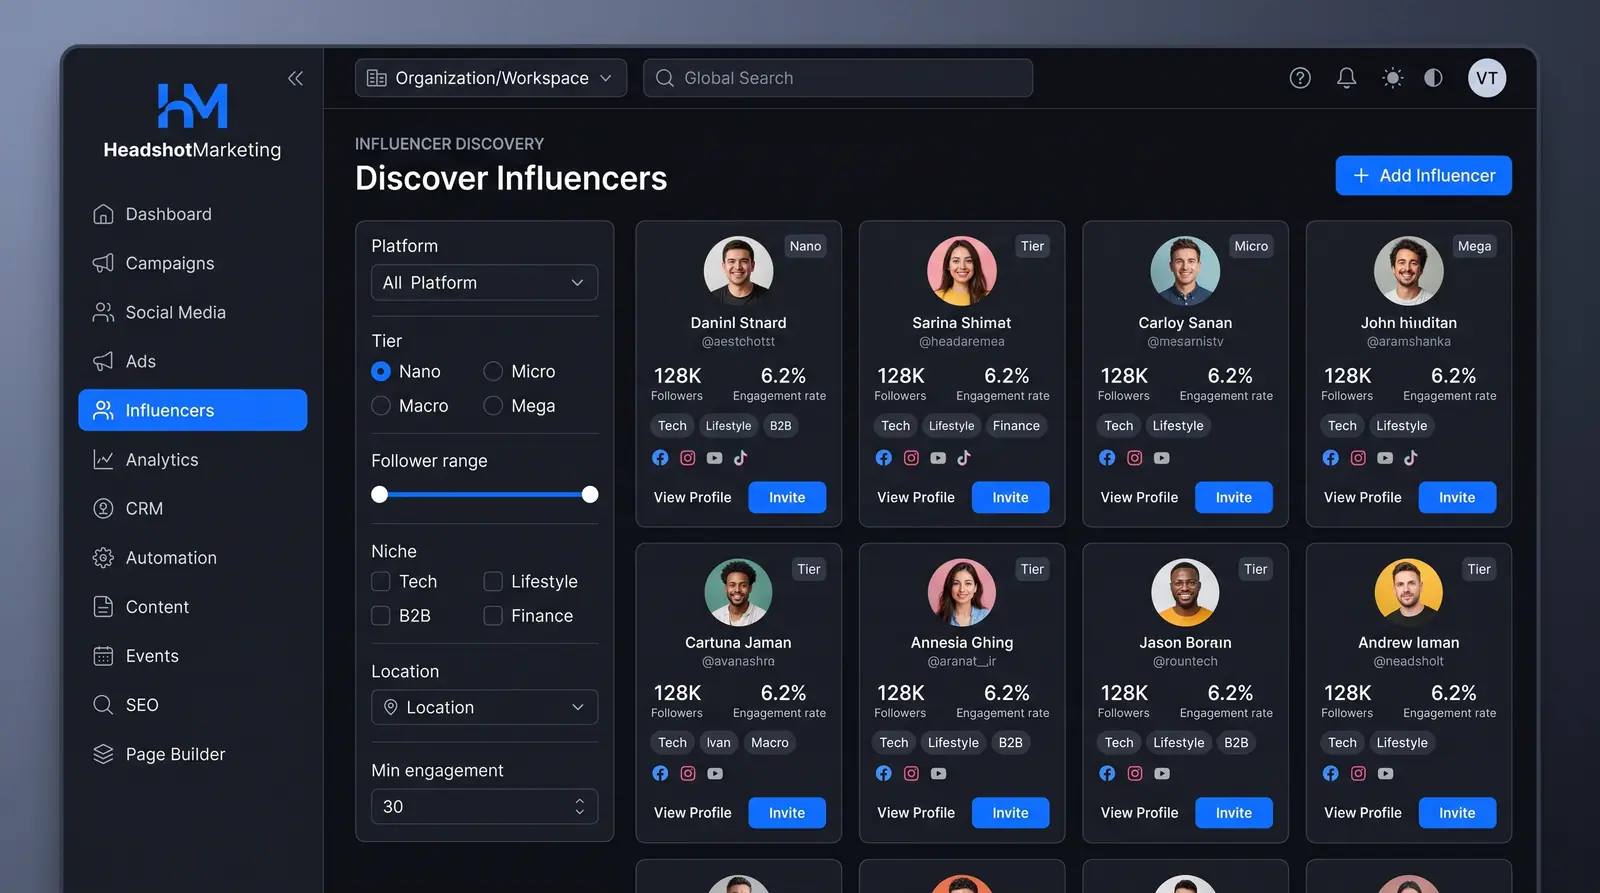View Profile of Sarina Shimat
Image resolution: width=1600 pixels, height=893 pixels.
(916, 497)
